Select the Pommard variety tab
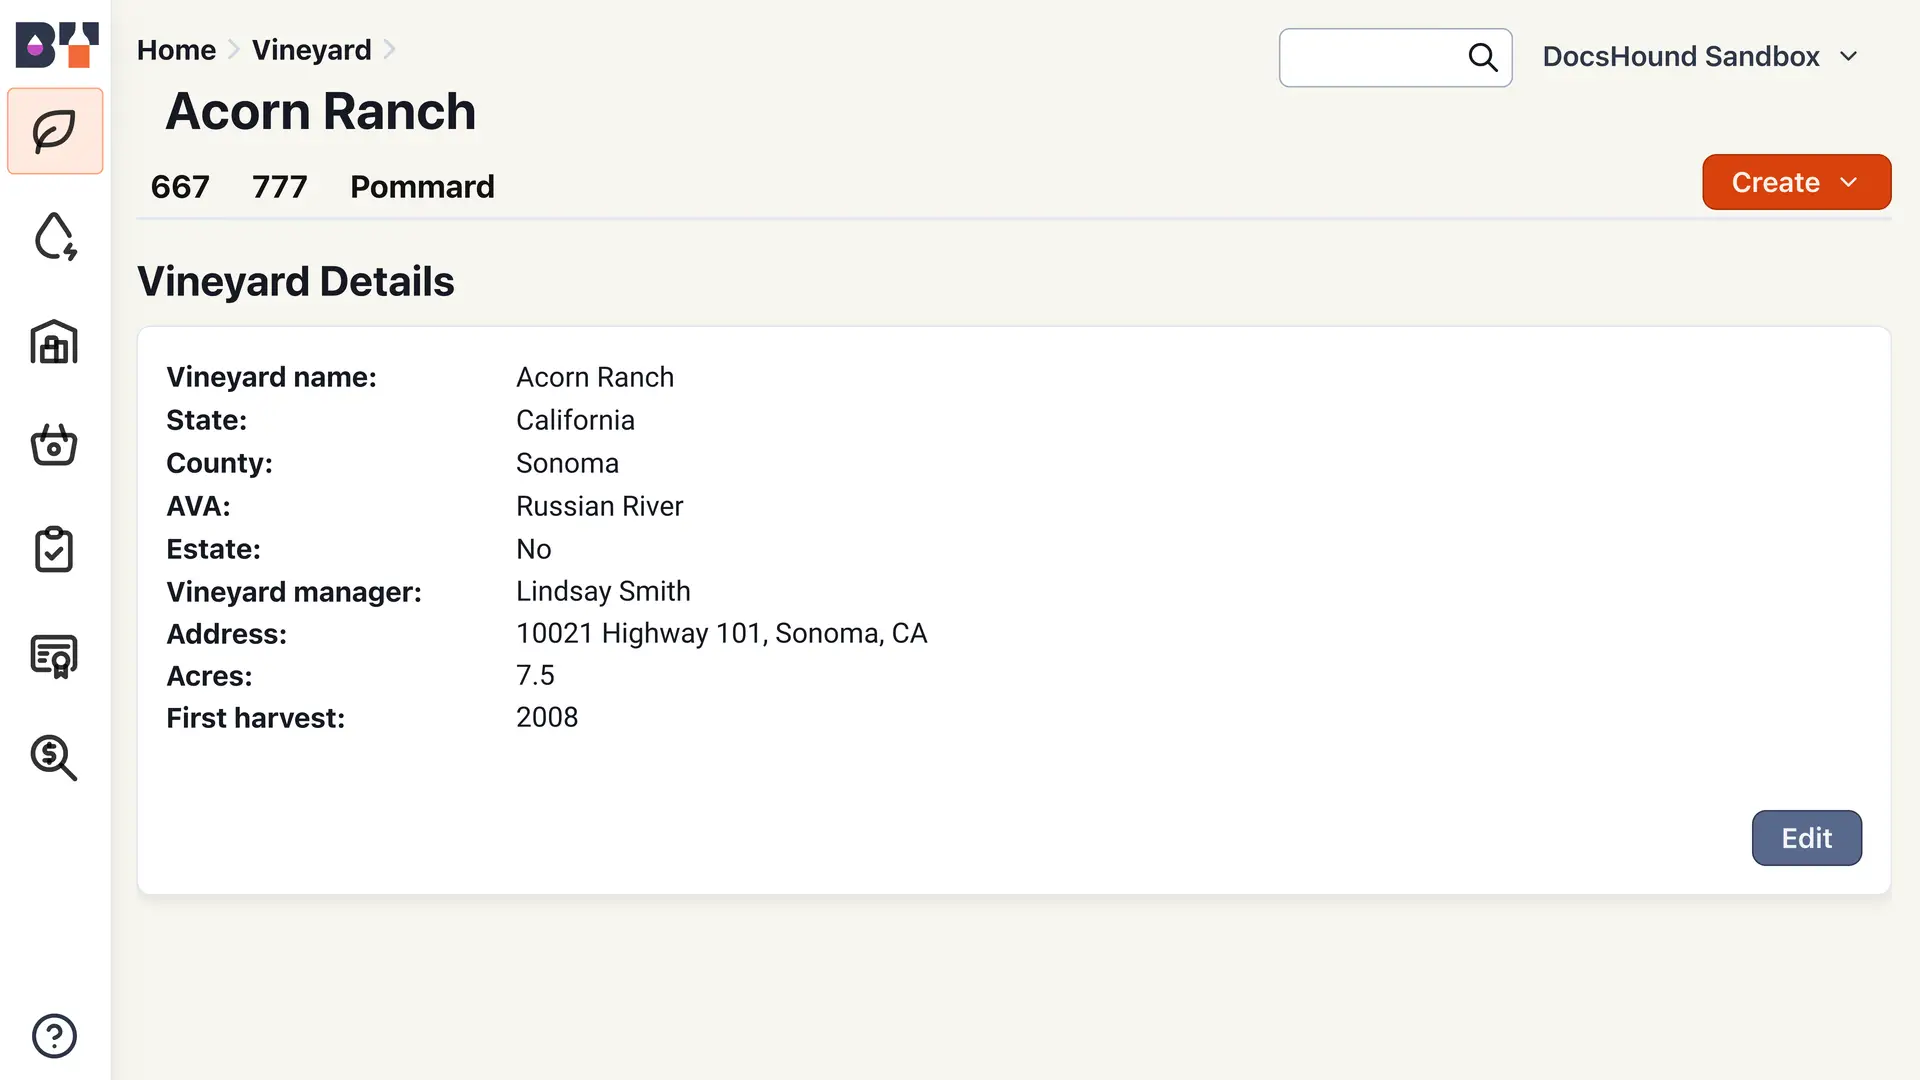1920x1080 pixels. (422, 187)
